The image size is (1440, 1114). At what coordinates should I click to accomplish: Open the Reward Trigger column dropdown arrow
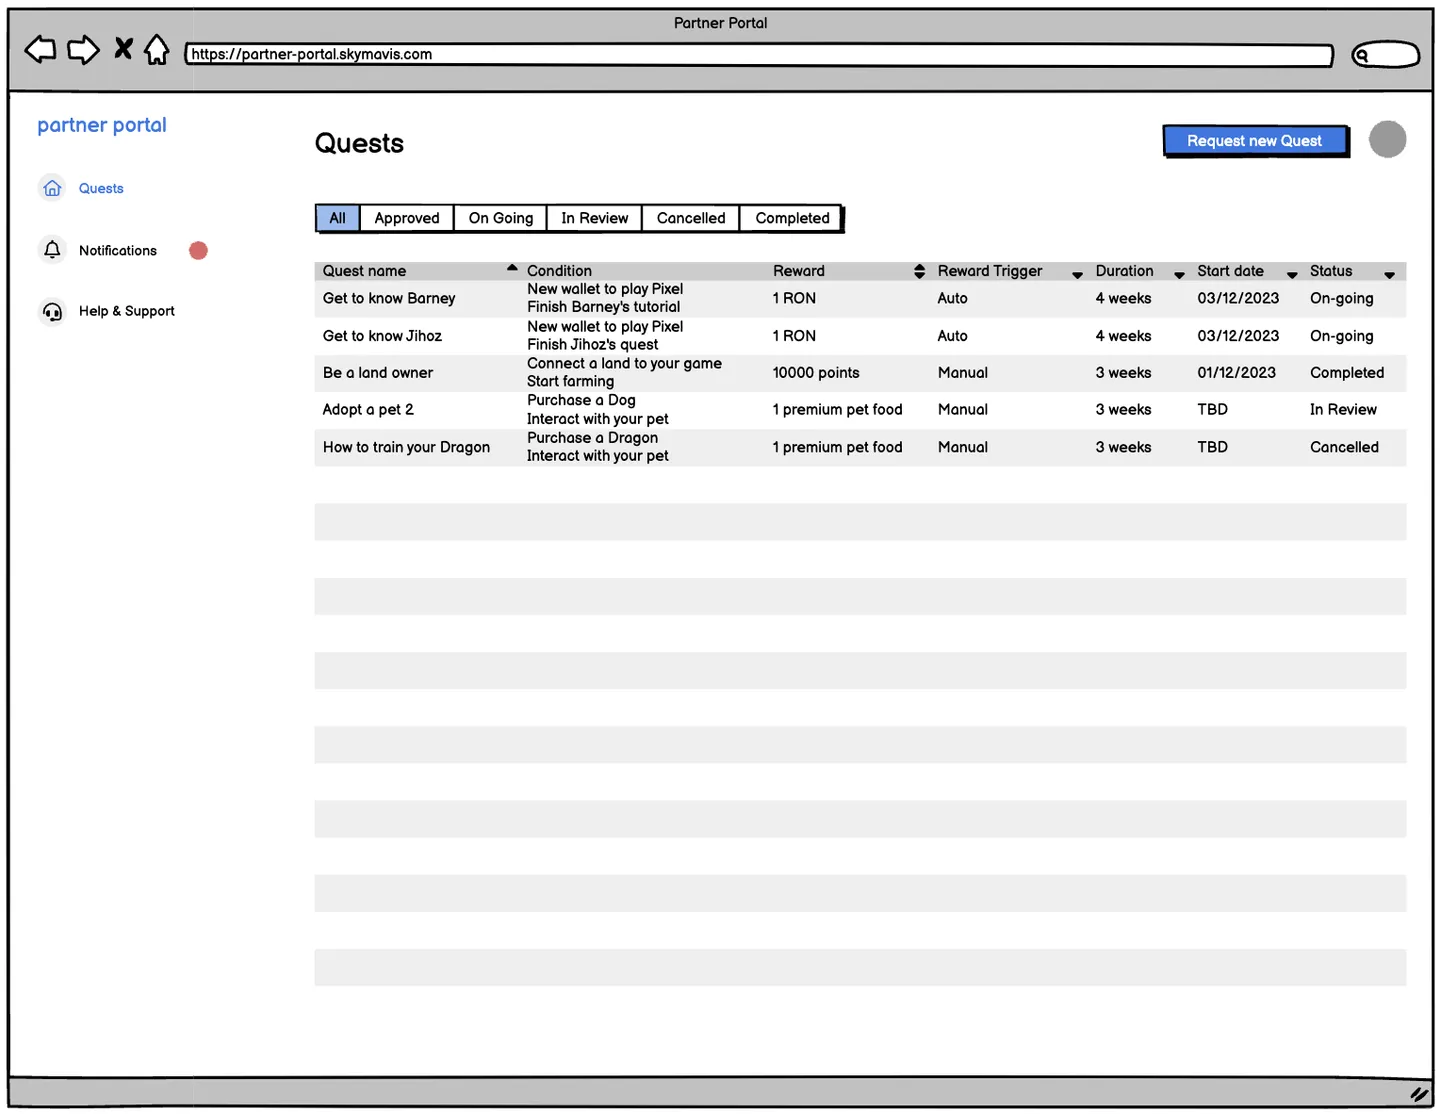[1077, 274]
